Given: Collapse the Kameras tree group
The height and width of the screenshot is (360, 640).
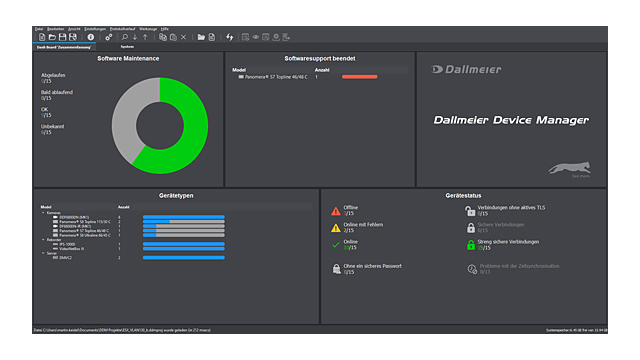Looking at the screenshot, I should (x=43, y=213).
